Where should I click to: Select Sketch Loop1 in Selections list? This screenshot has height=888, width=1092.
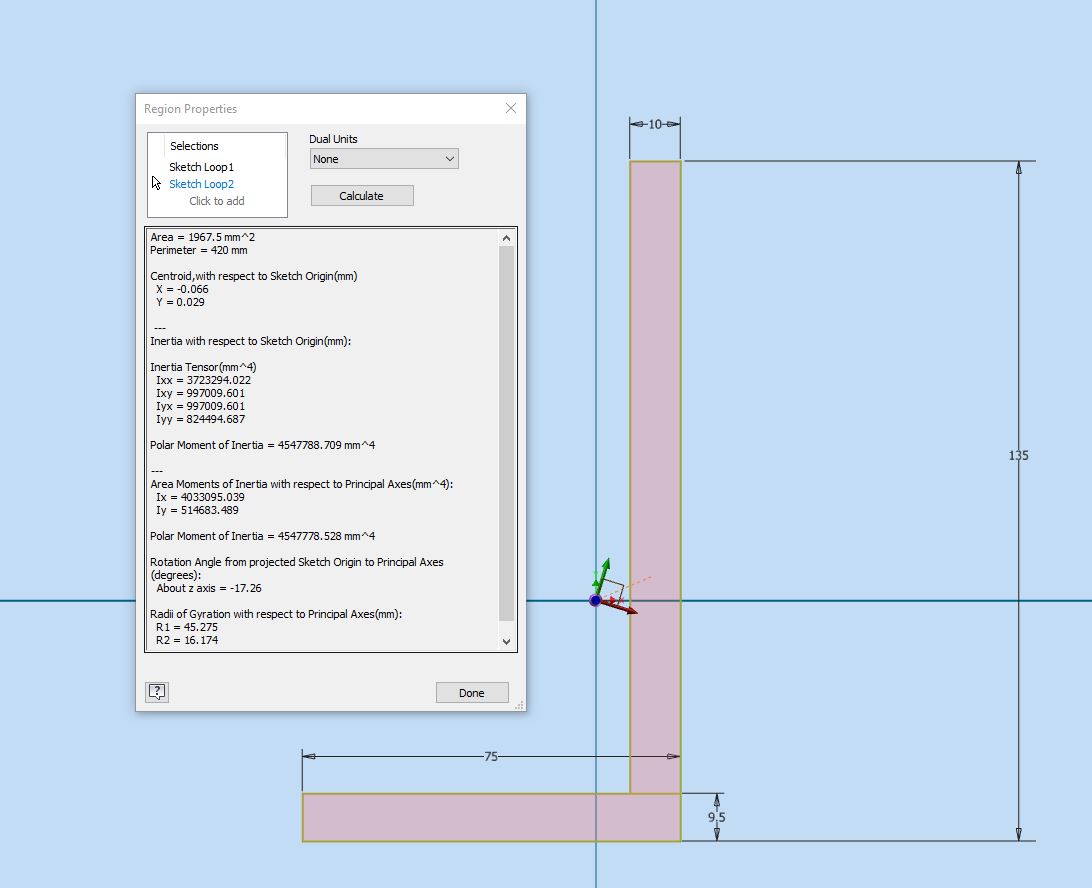[x=201, y=166]
